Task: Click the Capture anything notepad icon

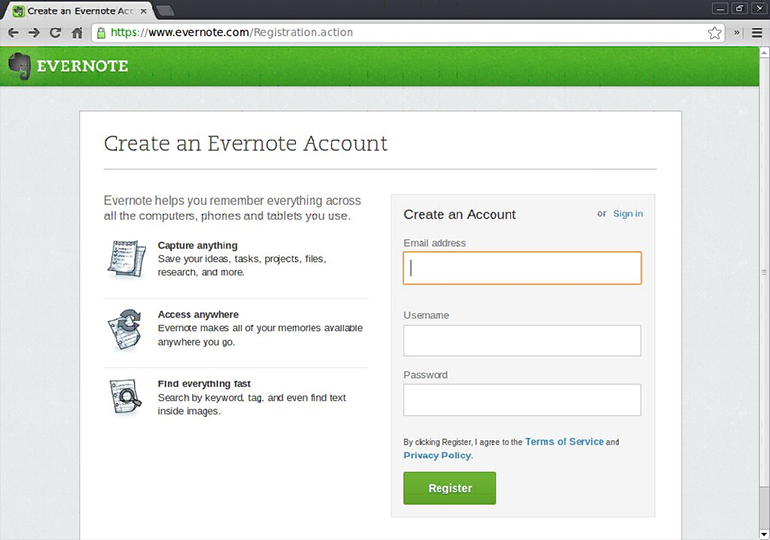Action: point(126,258)
